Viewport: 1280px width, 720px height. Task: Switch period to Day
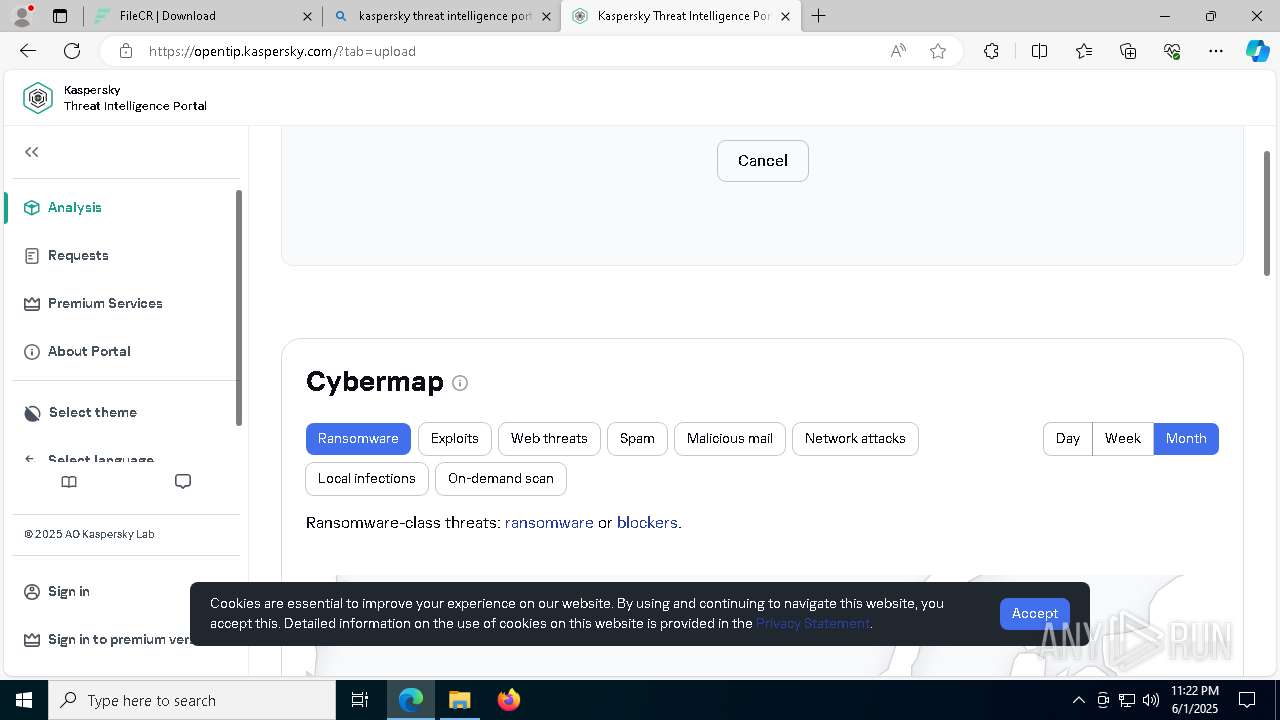click(1068, 439)
